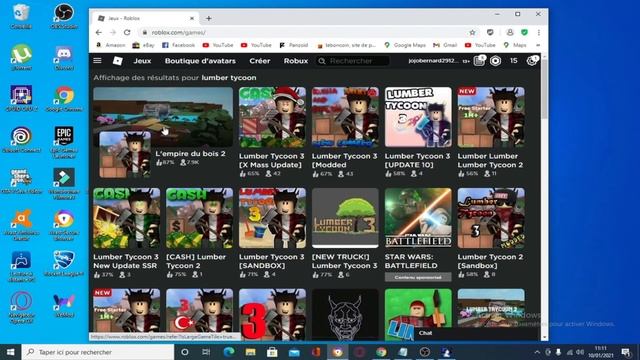Open NEW TRUCK Lumber Tycoon 3 tile

coord(345,233)
